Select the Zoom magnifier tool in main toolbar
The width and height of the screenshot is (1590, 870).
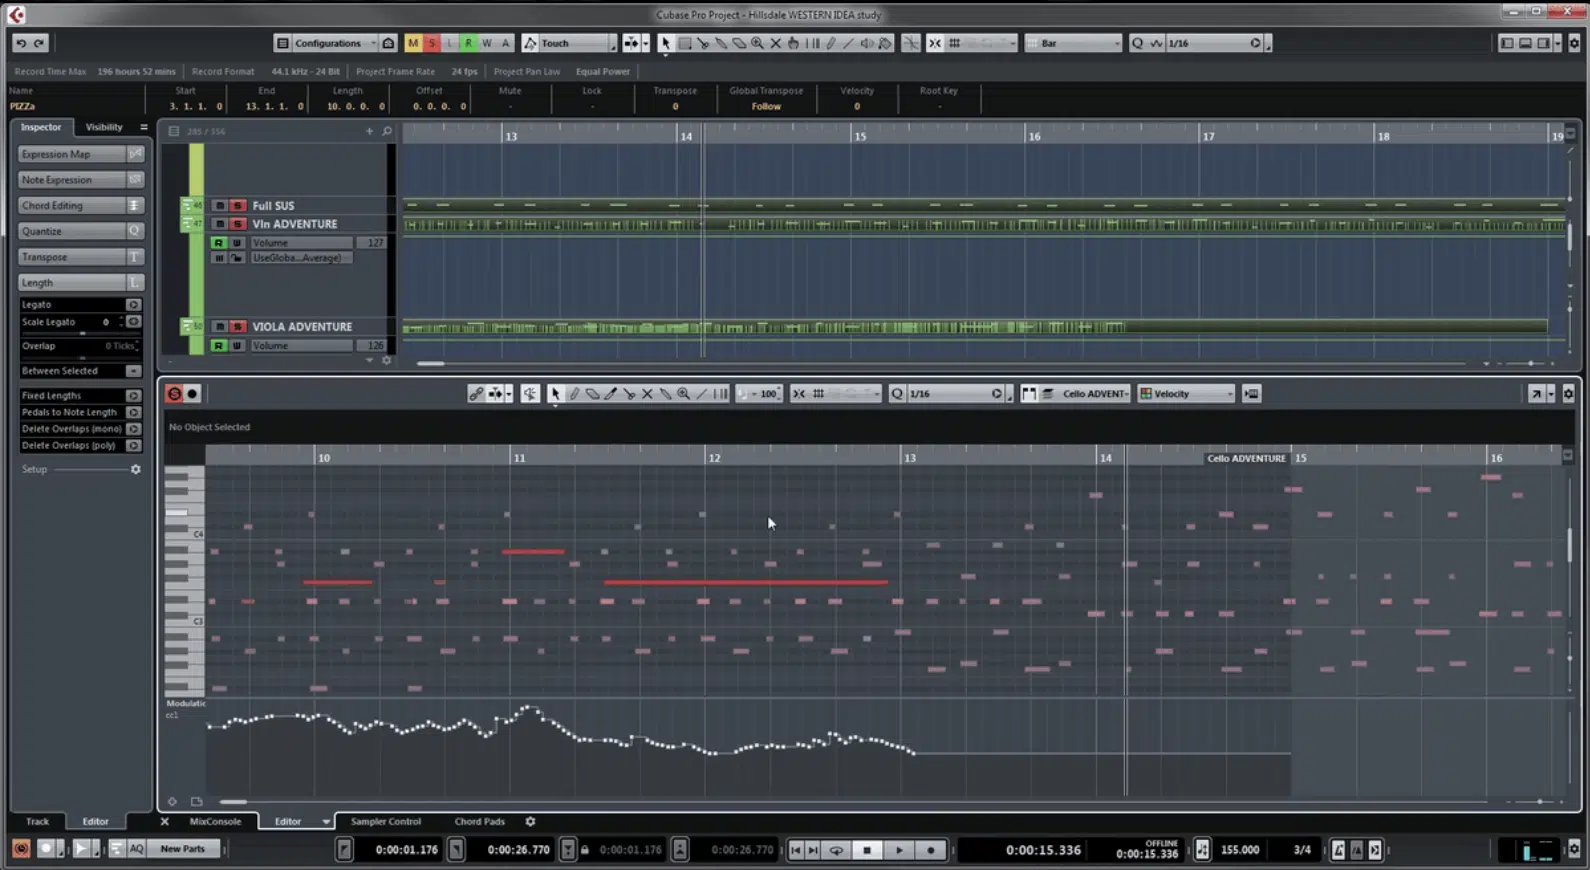[757, 43]
